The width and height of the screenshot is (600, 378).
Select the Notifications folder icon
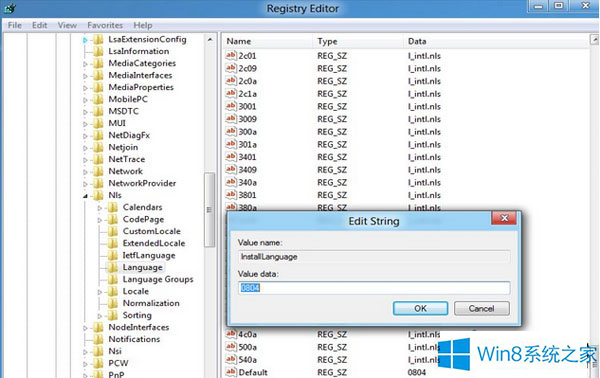98,339
